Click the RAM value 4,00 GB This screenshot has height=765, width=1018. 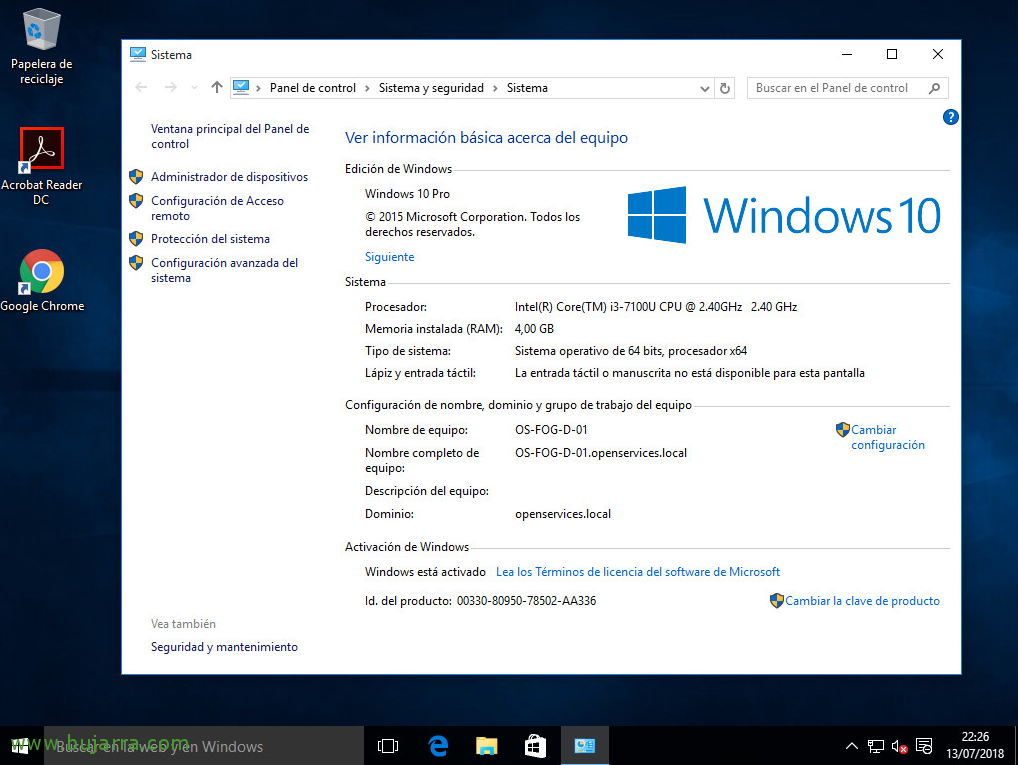pos(534,329)
